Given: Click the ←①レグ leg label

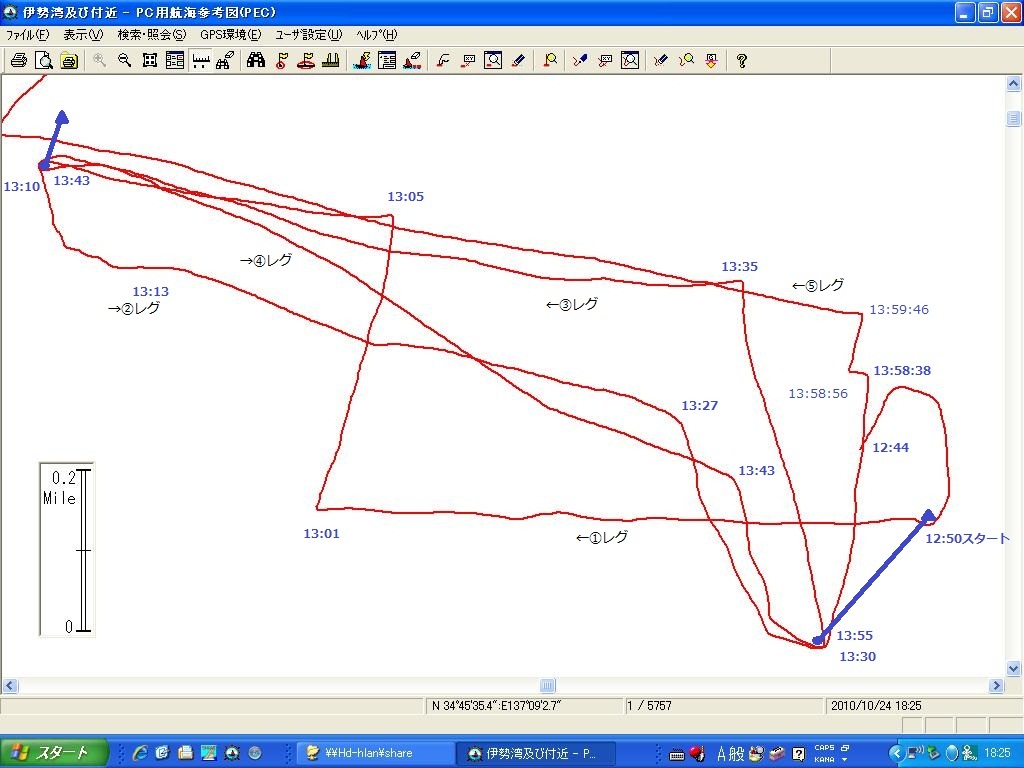Looking at the screenshot, I should click(x=601, y=537).
